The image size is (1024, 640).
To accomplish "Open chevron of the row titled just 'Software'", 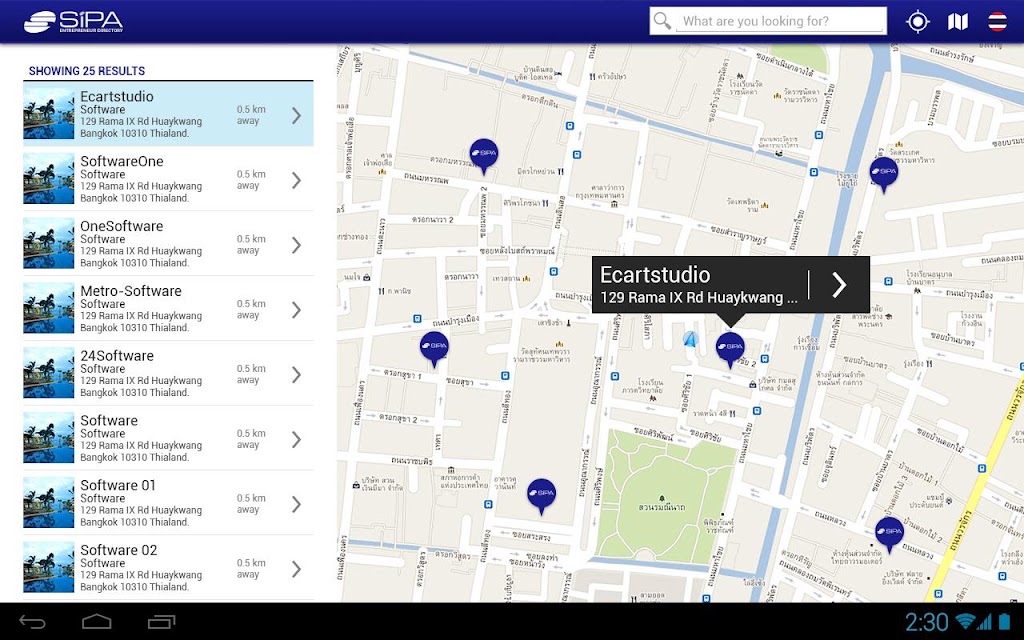I will 296,440.
